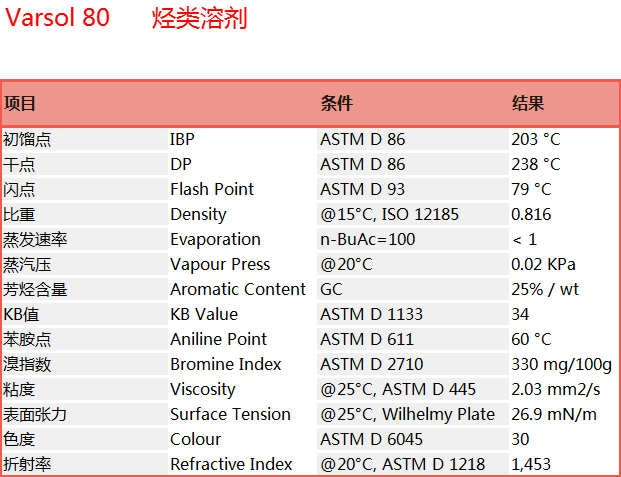
Task: Select the Density value 0.816
Action: pos(531,214)
